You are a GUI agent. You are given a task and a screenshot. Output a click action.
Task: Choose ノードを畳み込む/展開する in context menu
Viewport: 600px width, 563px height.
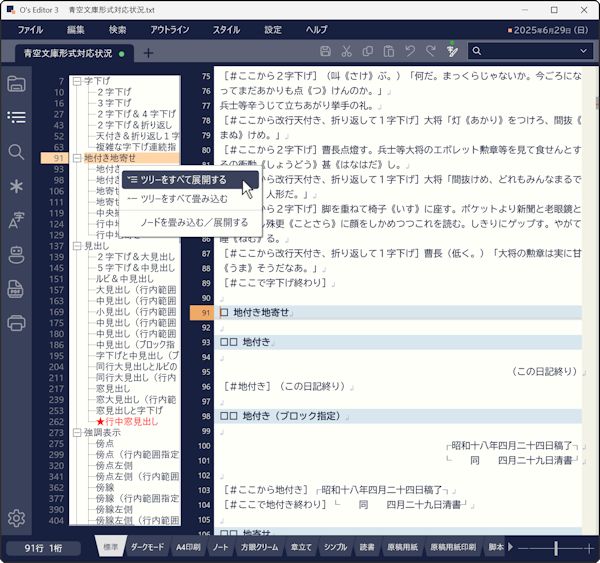click(190, 223)
